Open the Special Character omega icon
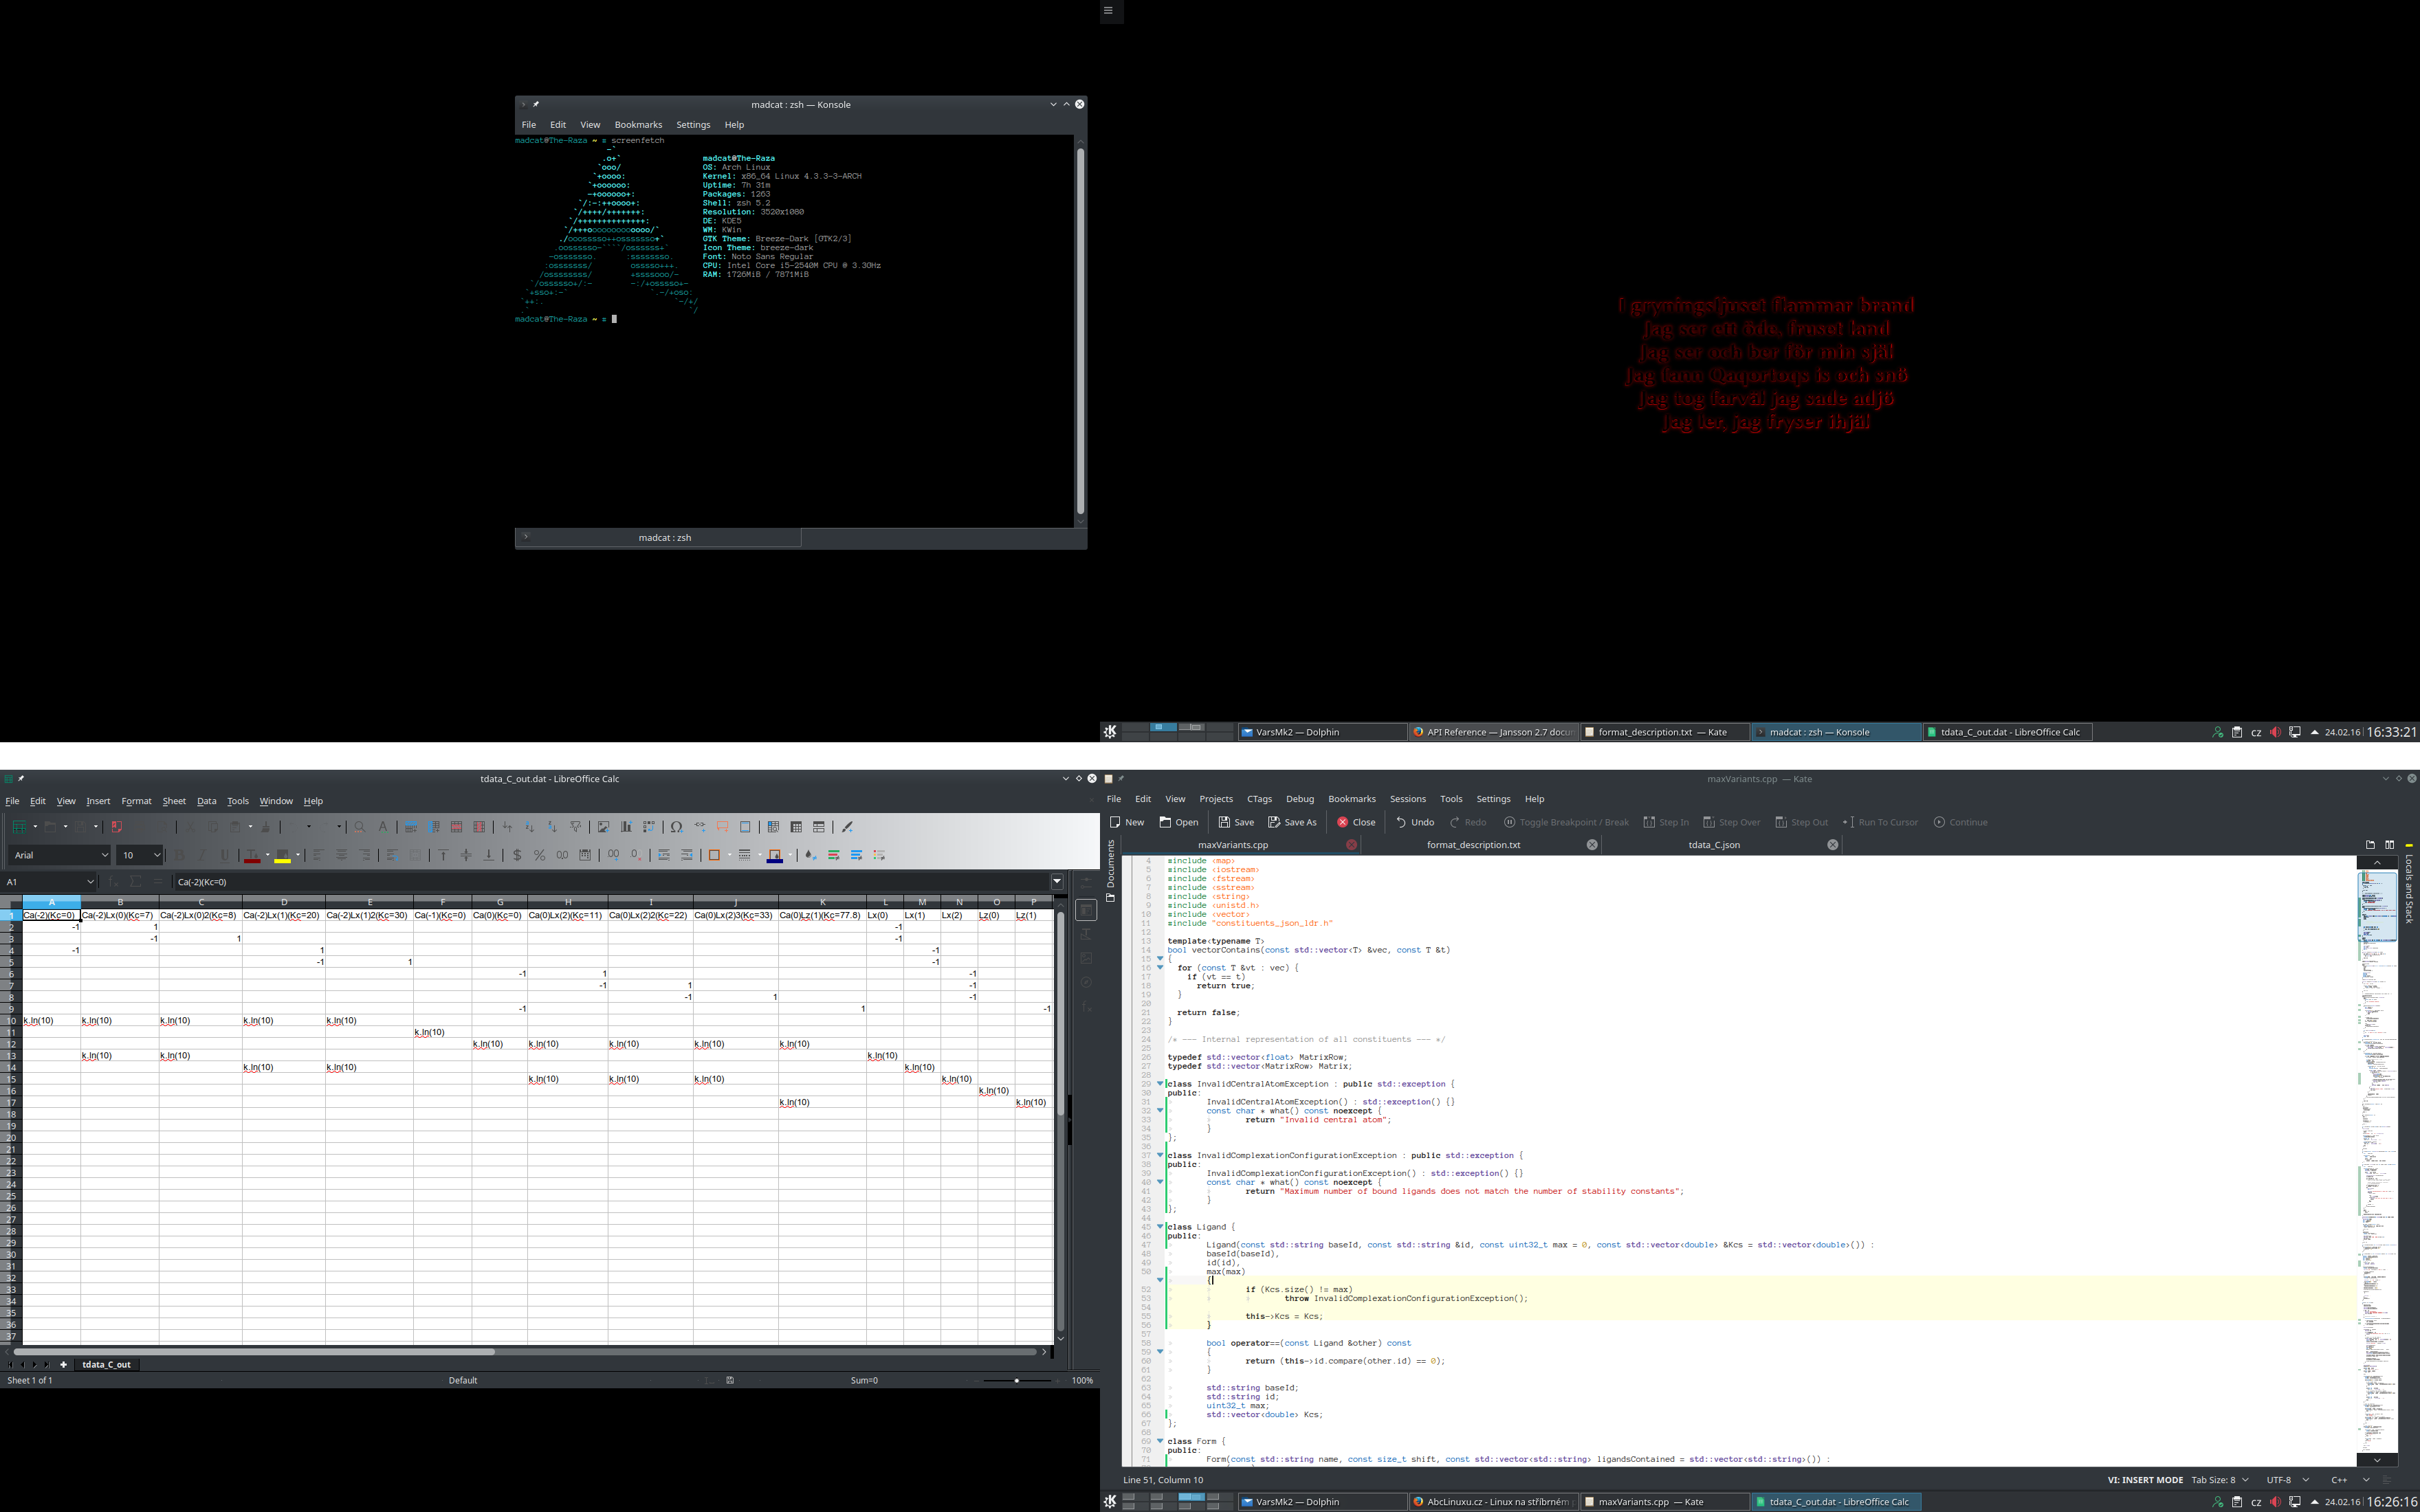The height and width of the screenshot is (1512, 2420). tap(677, 827)
